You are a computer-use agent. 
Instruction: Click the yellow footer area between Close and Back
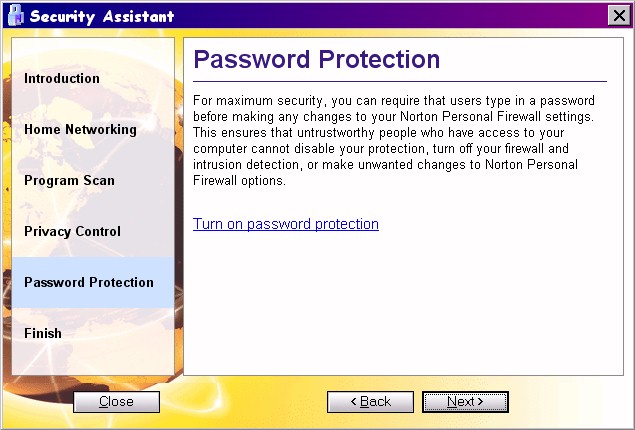(243, 402)
